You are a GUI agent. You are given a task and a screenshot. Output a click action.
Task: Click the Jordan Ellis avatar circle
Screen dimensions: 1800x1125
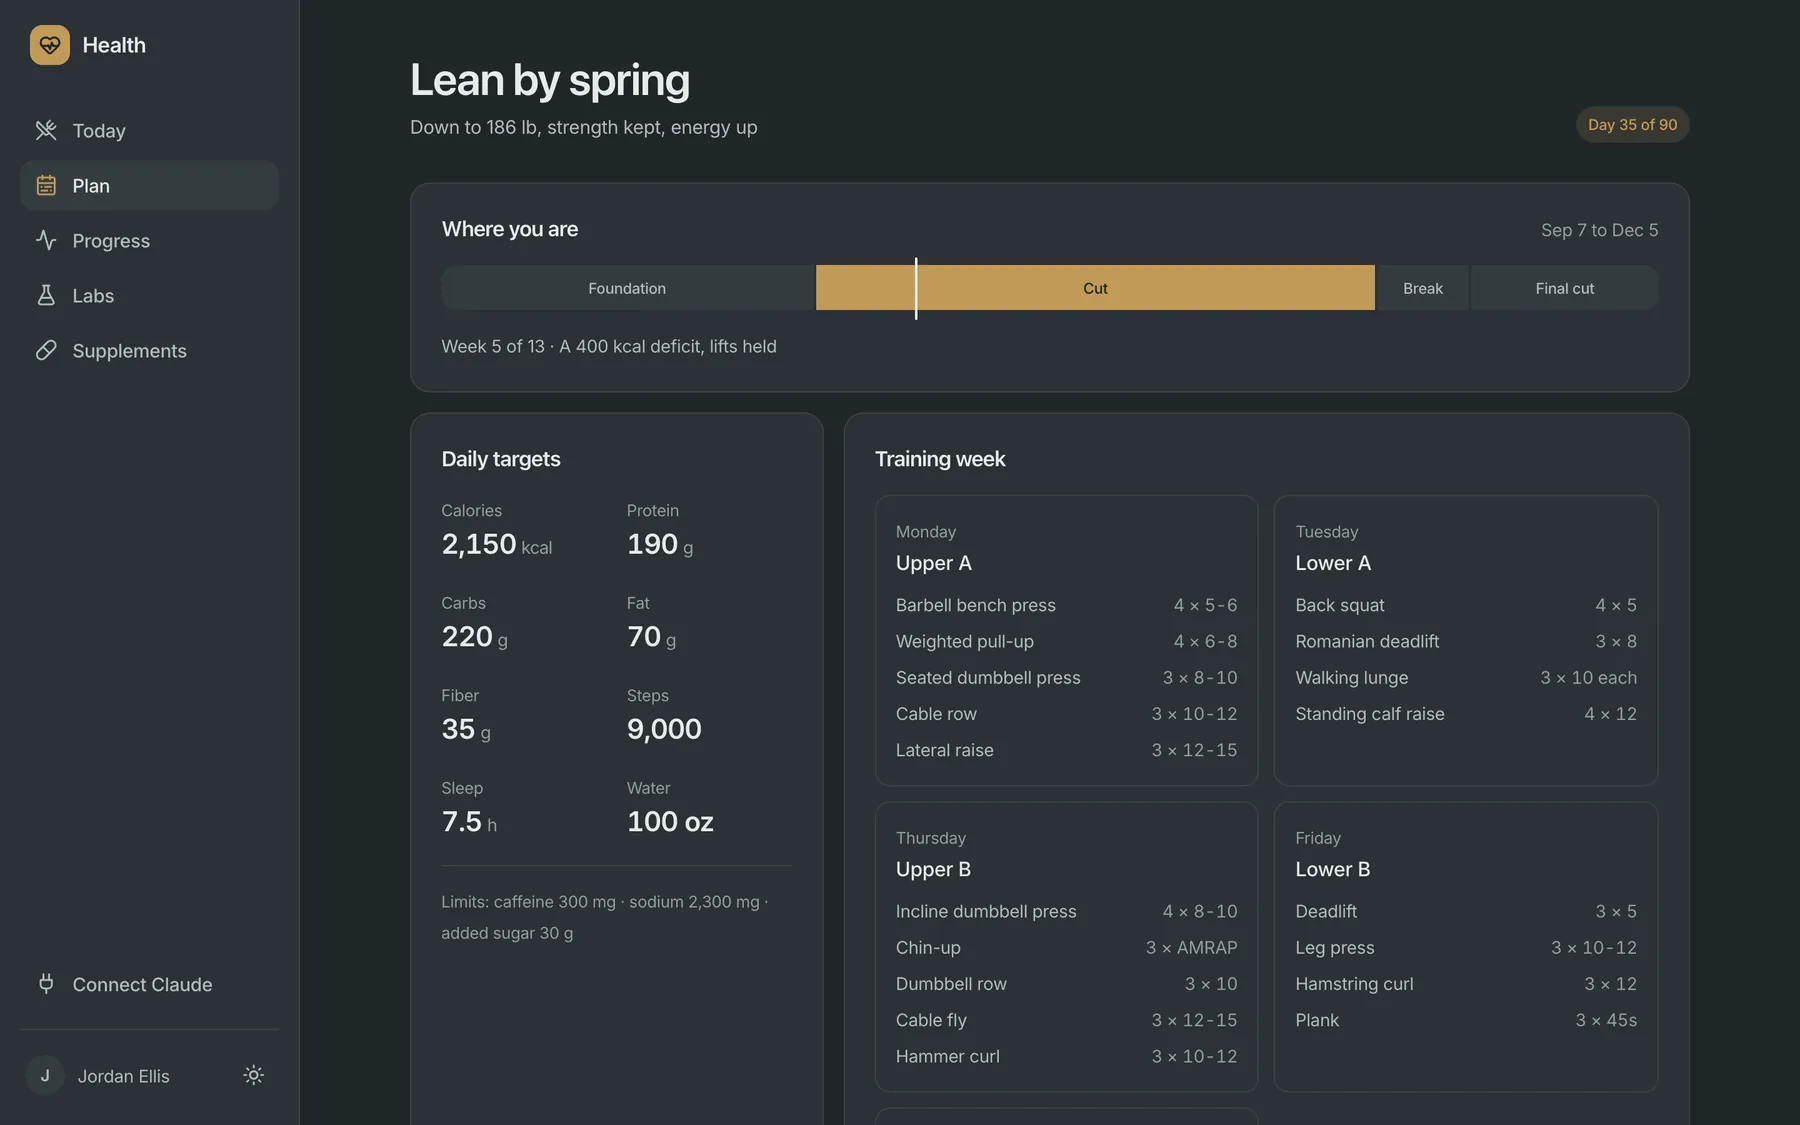(45, 1075)
